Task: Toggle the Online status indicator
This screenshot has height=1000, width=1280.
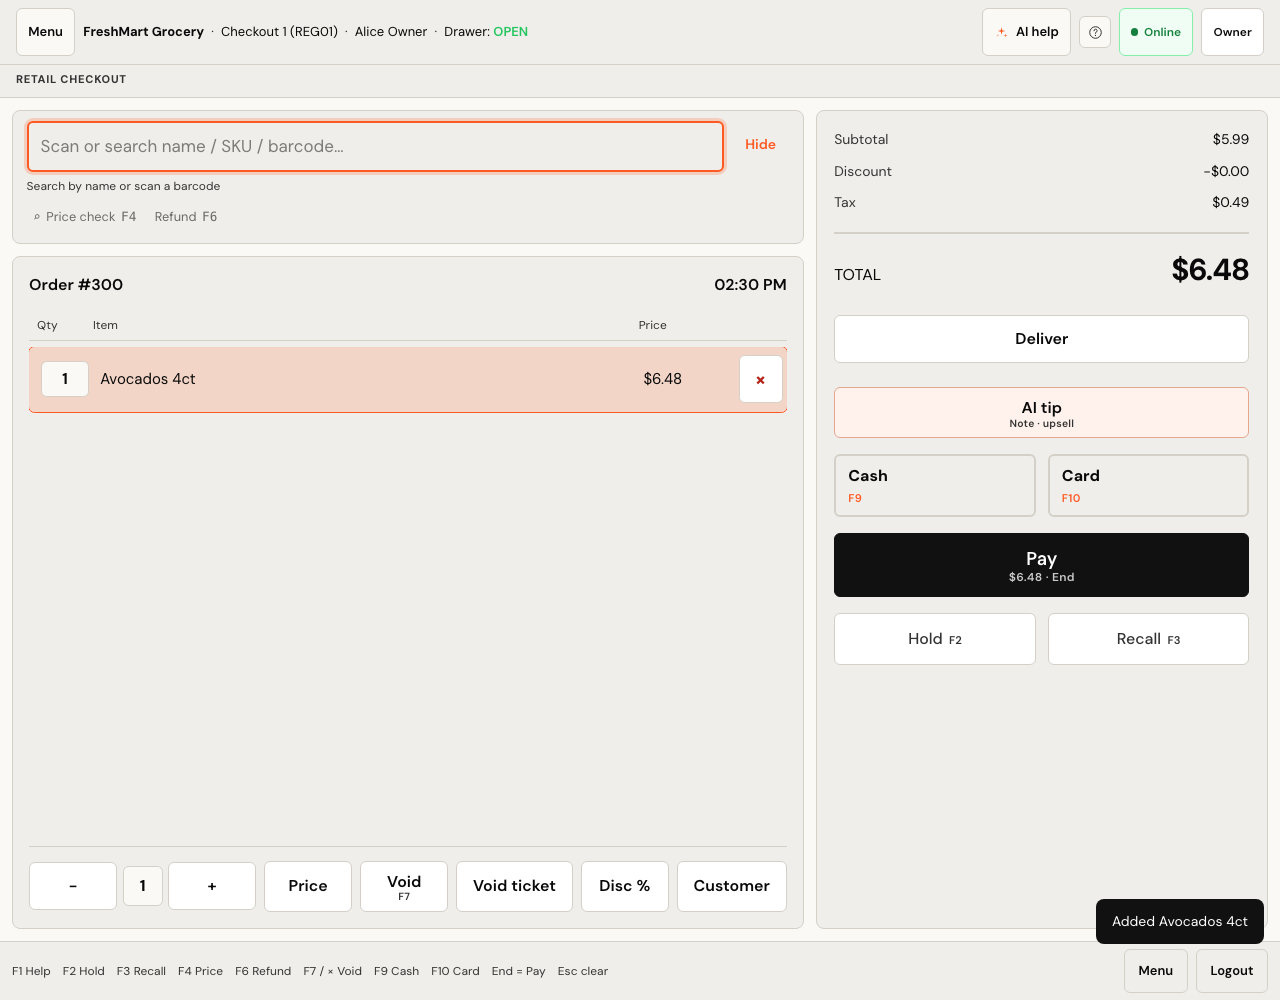Action: 1156,32
